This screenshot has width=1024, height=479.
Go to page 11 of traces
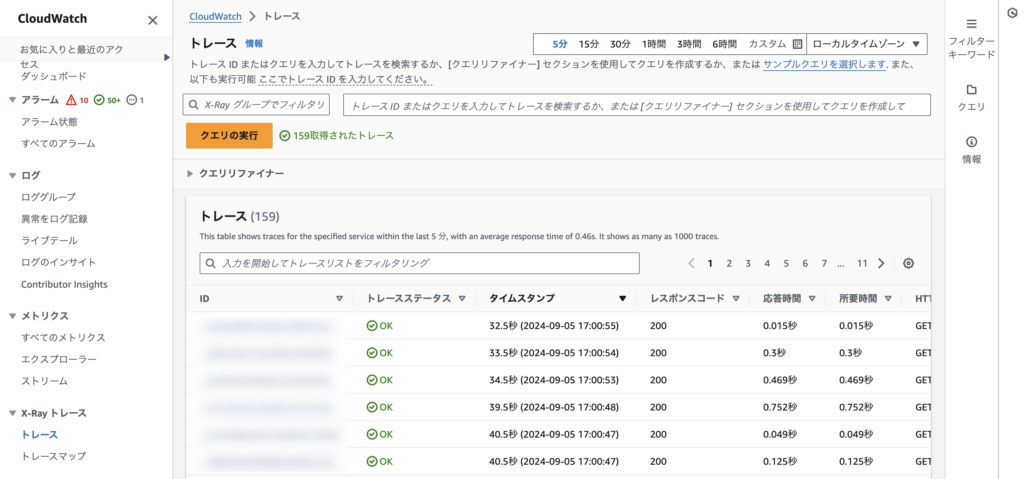point(862,263)
